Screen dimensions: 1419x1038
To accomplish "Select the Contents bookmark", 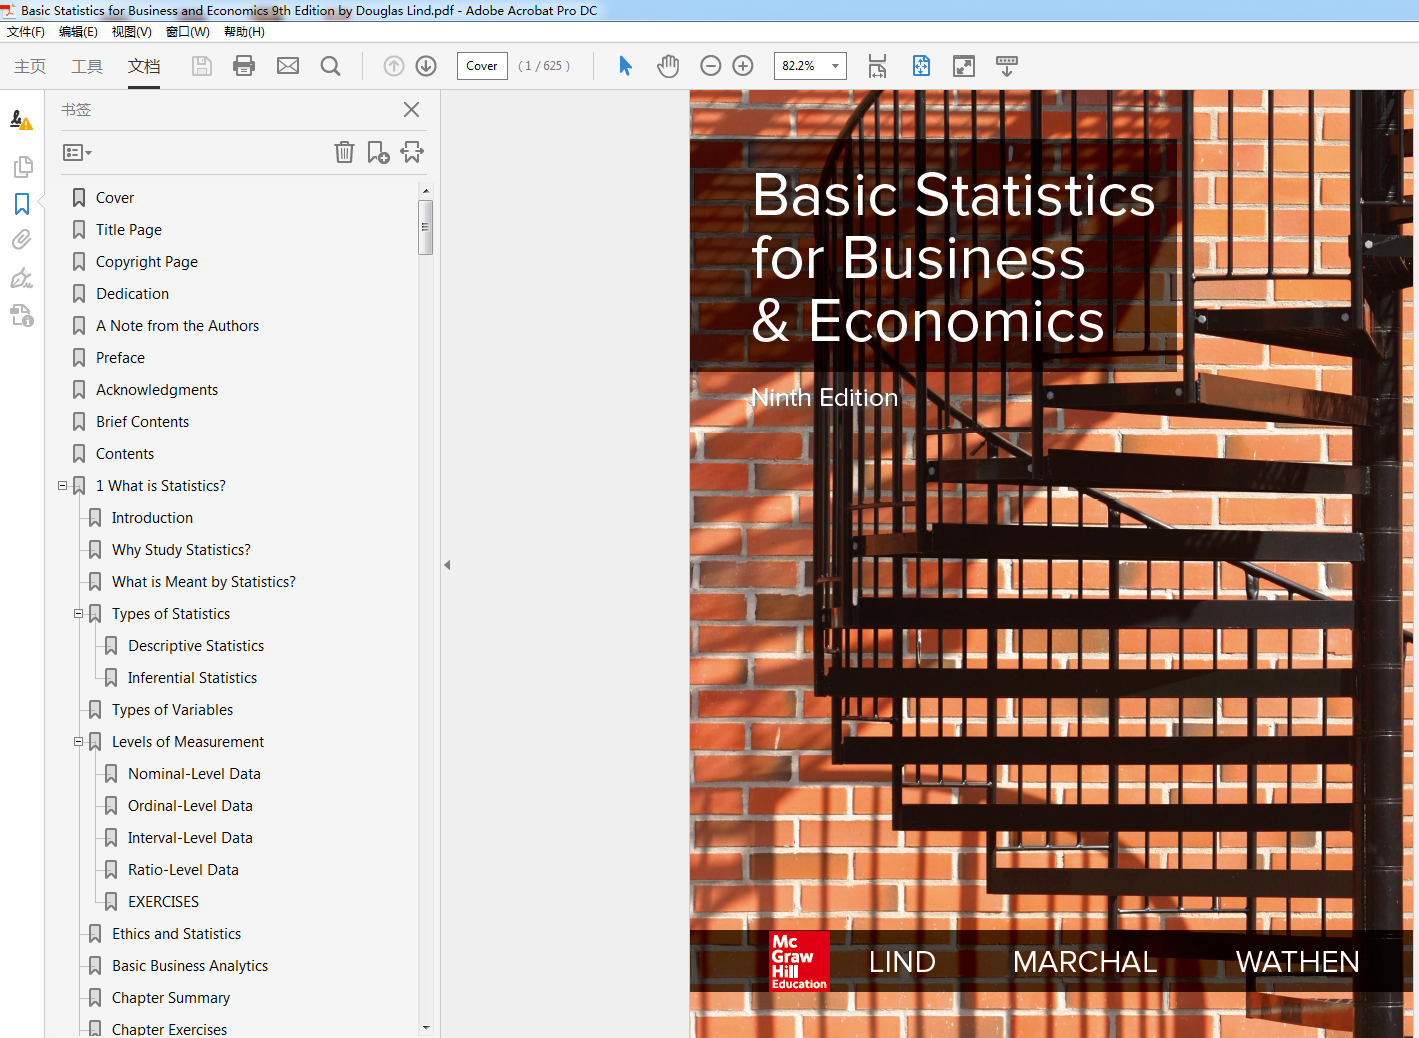I will (x=125, y=454).
